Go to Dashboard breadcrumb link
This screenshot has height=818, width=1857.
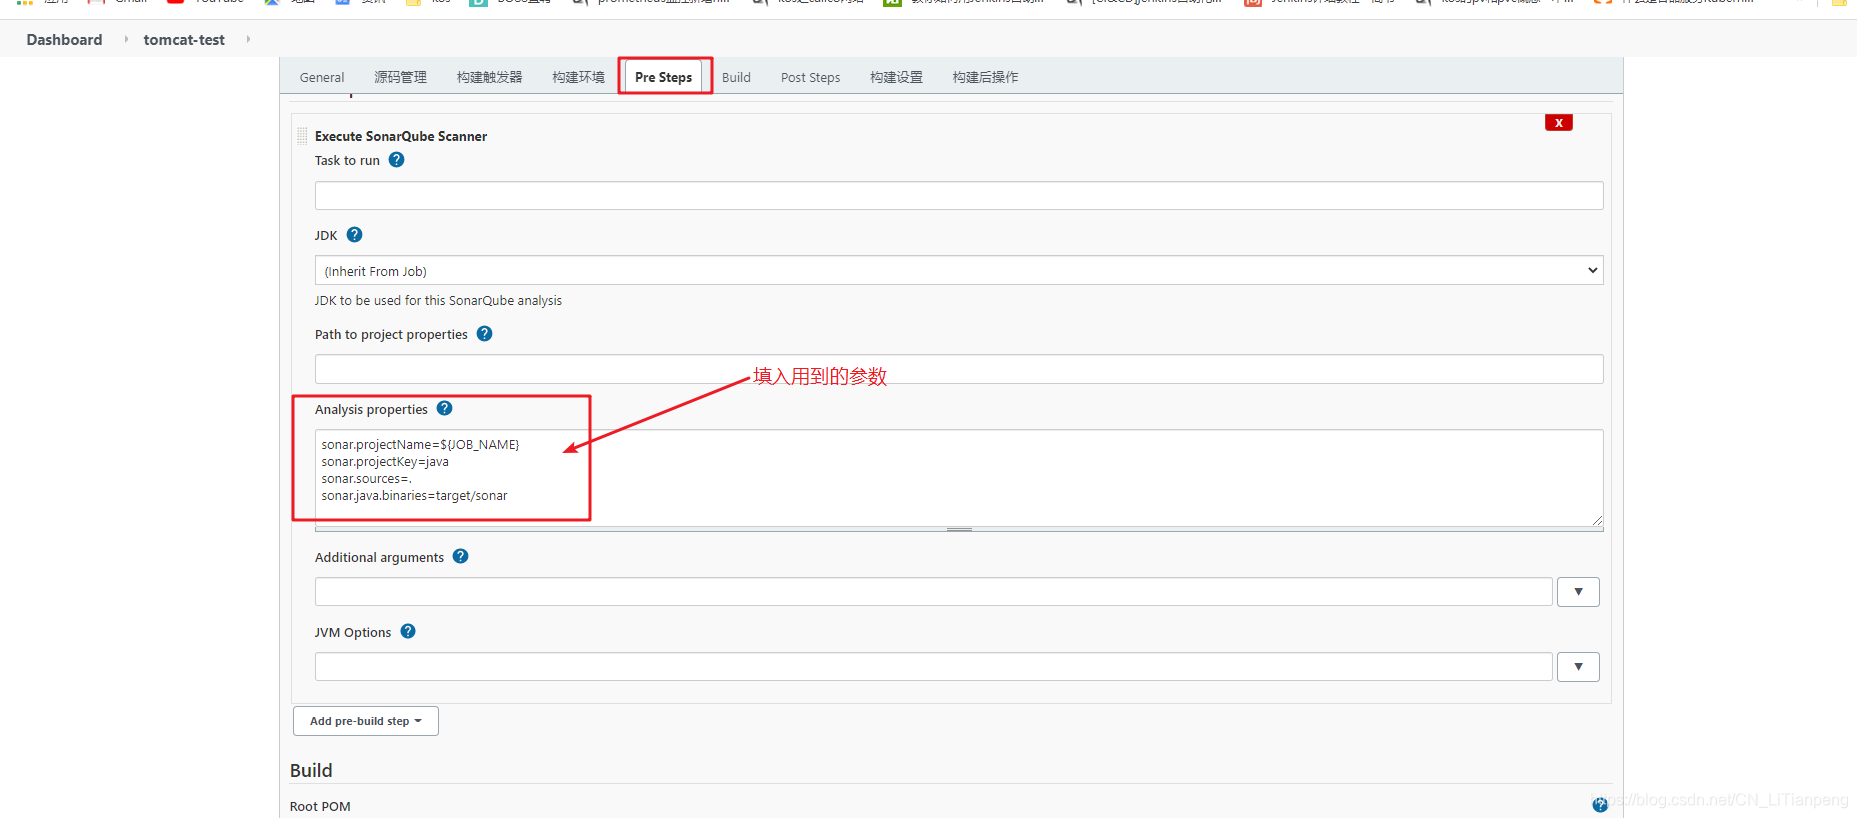pos(64,40)
